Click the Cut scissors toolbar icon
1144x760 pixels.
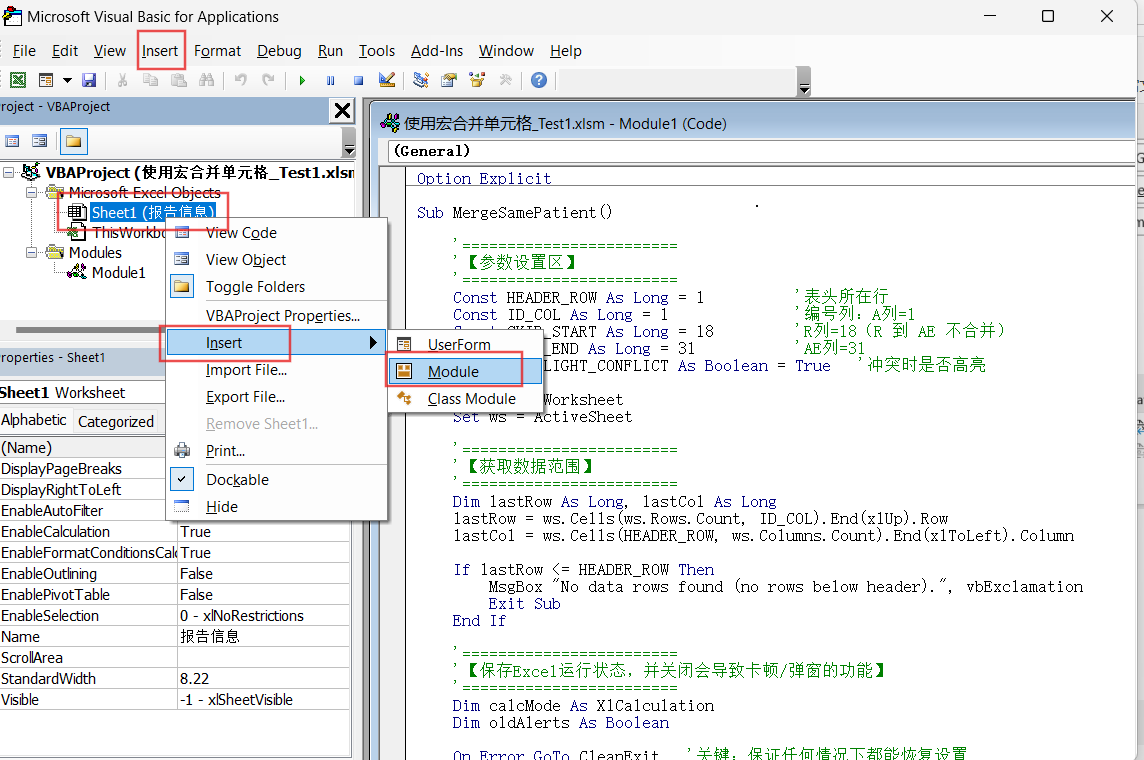123,80
